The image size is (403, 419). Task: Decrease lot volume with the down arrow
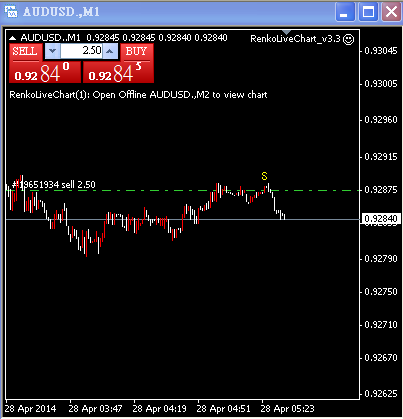click(52, 51)
